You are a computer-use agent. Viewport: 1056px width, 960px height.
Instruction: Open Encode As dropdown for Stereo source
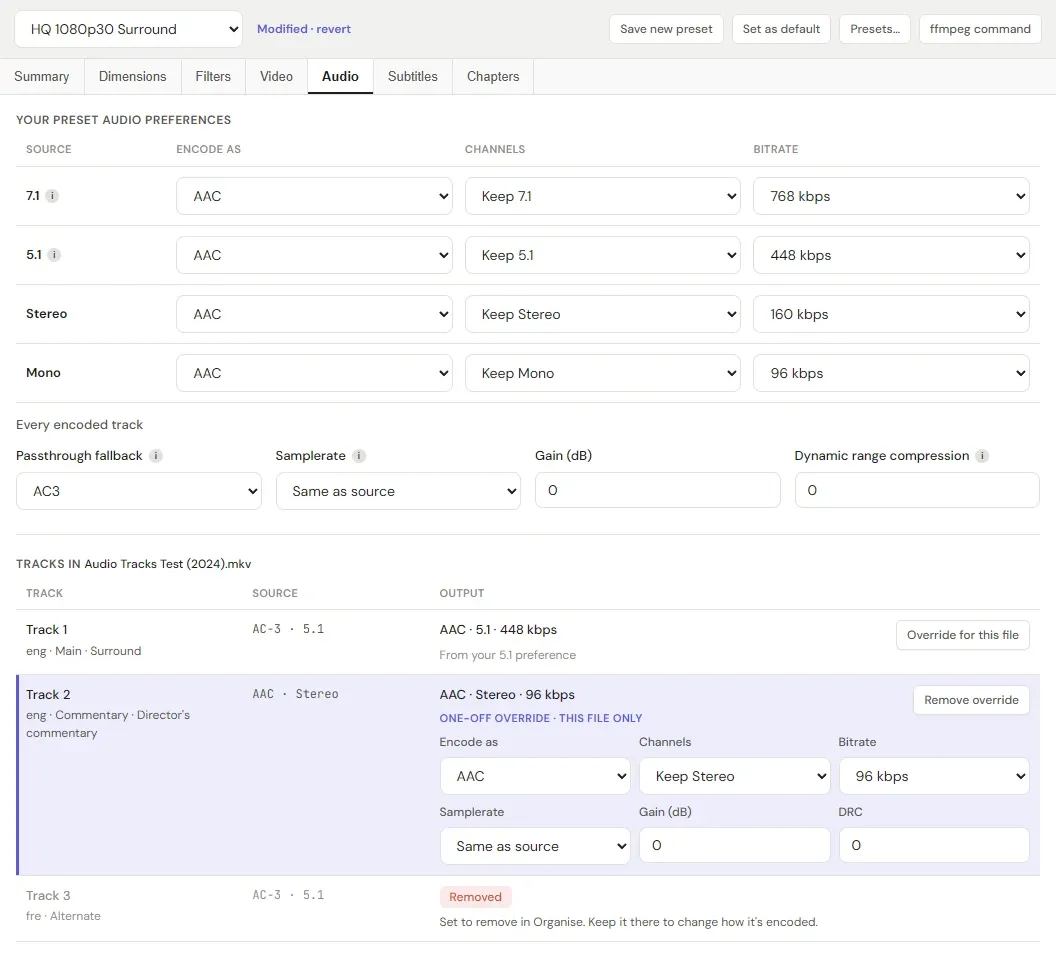(315, 314)
